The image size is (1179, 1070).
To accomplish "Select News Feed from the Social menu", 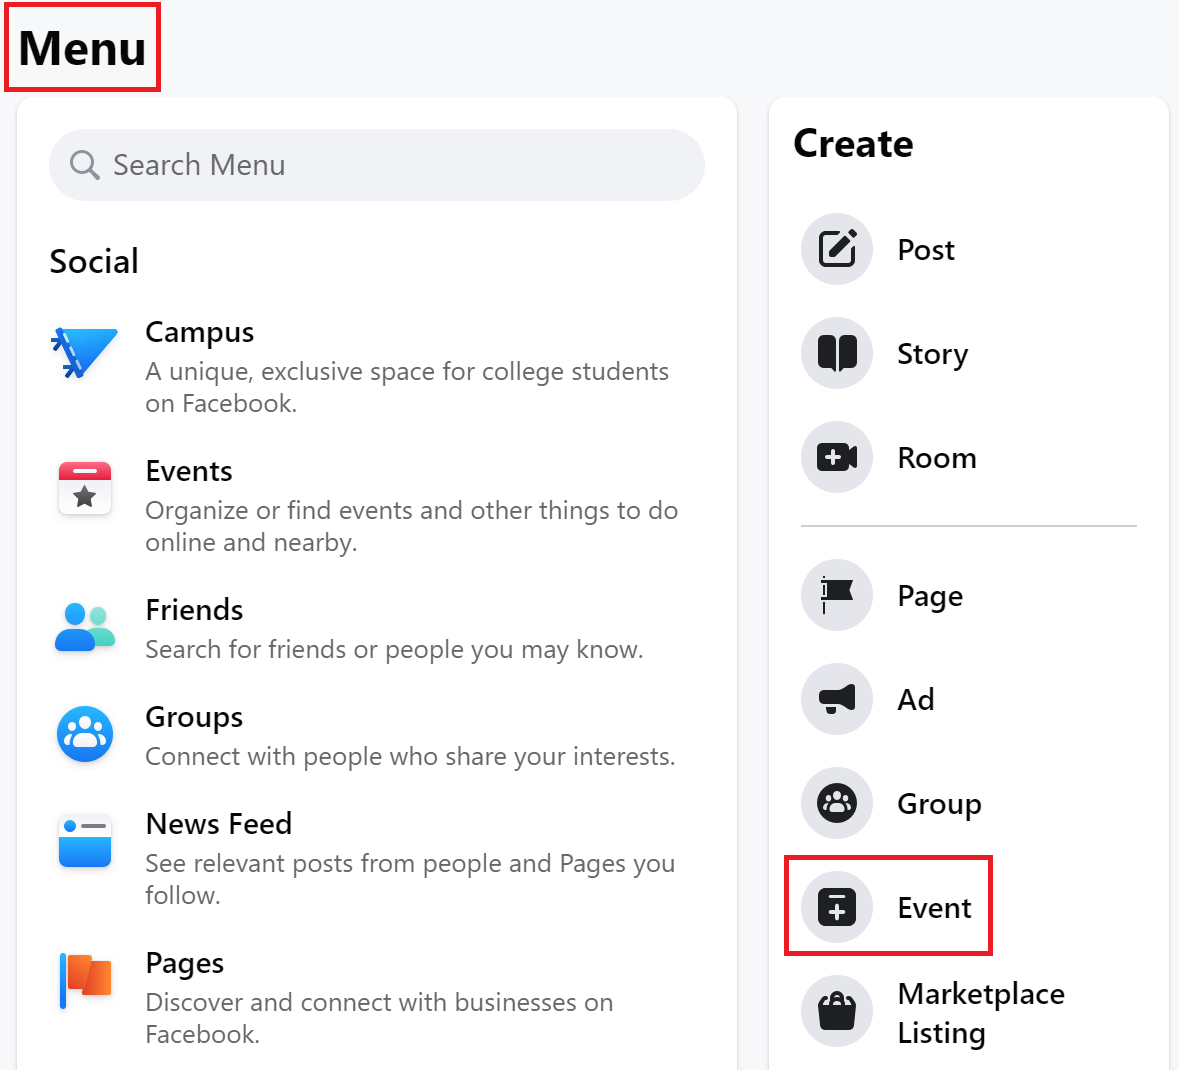I will coord(219,824).
